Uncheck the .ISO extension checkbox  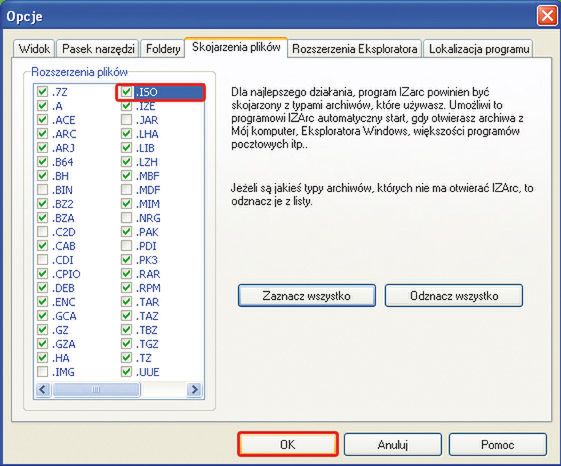[126, 92]
